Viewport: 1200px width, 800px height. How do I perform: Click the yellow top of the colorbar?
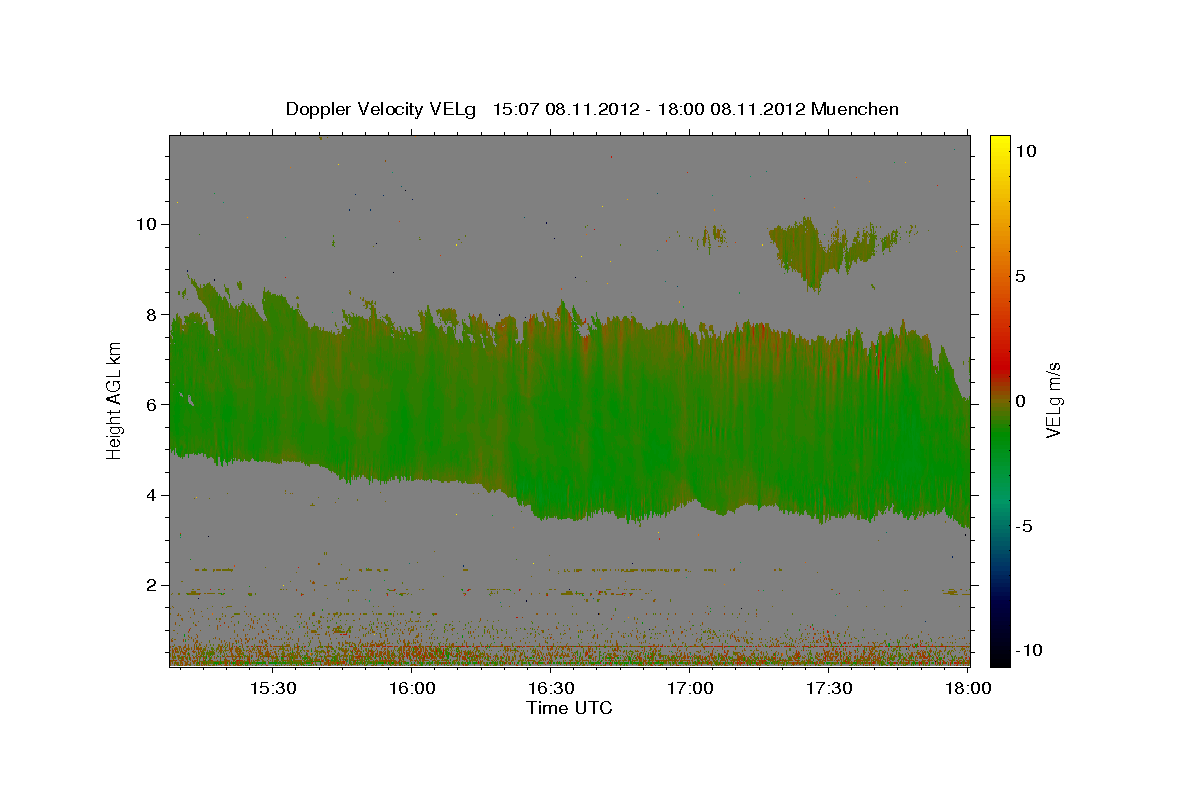point(999,145)
